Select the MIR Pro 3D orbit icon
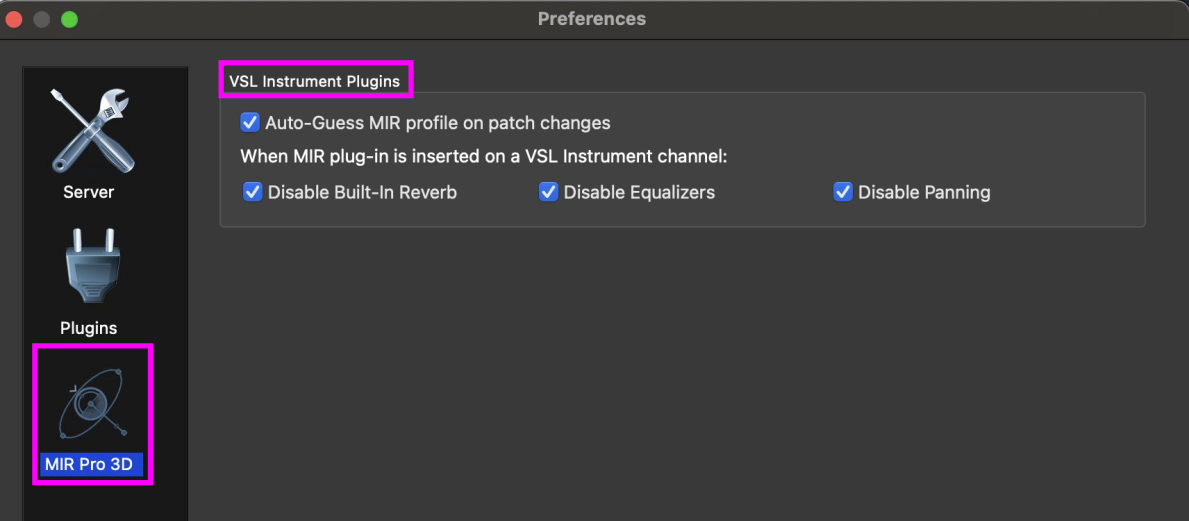This screenshot has height=521, width=1189. tap(91, 403)
